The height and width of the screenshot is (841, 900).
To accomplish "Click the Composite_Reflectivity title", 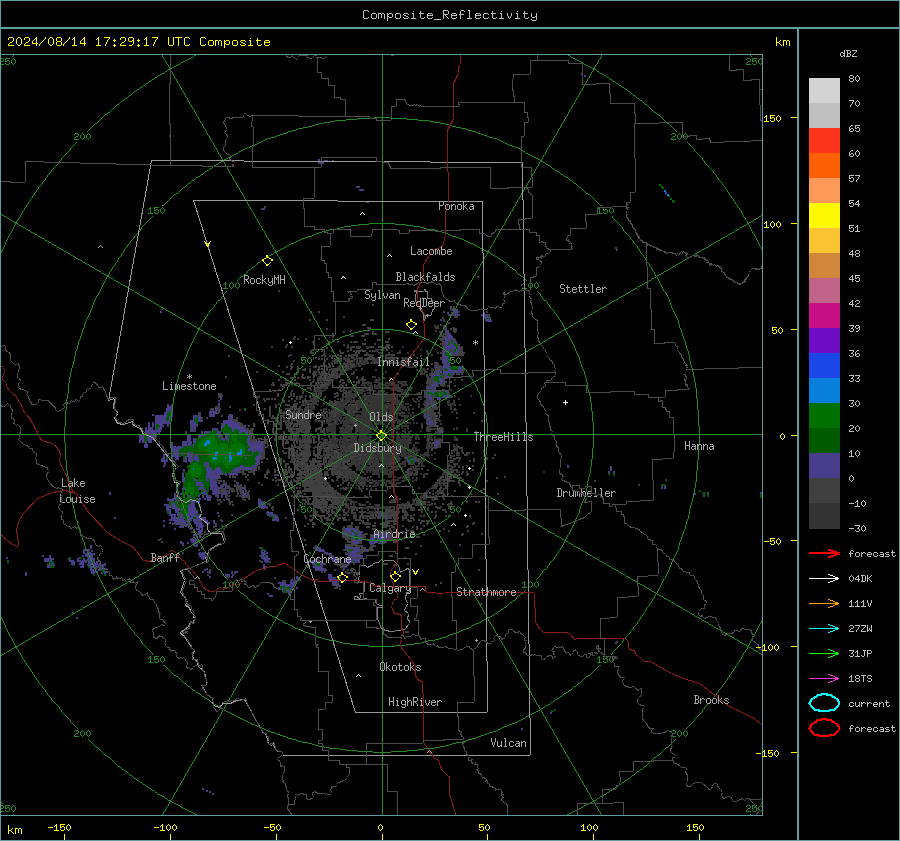I will pos(449,15).
